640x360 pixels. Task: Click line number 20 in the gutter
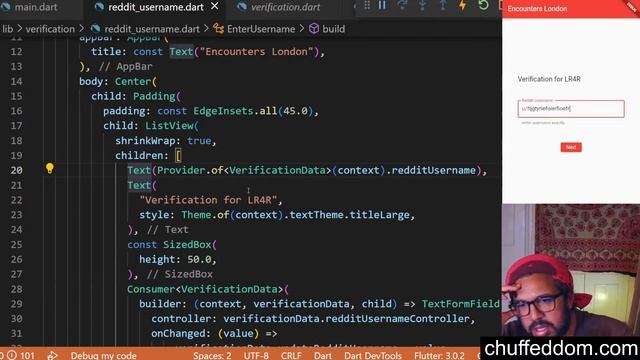click(x=16, y=170)
